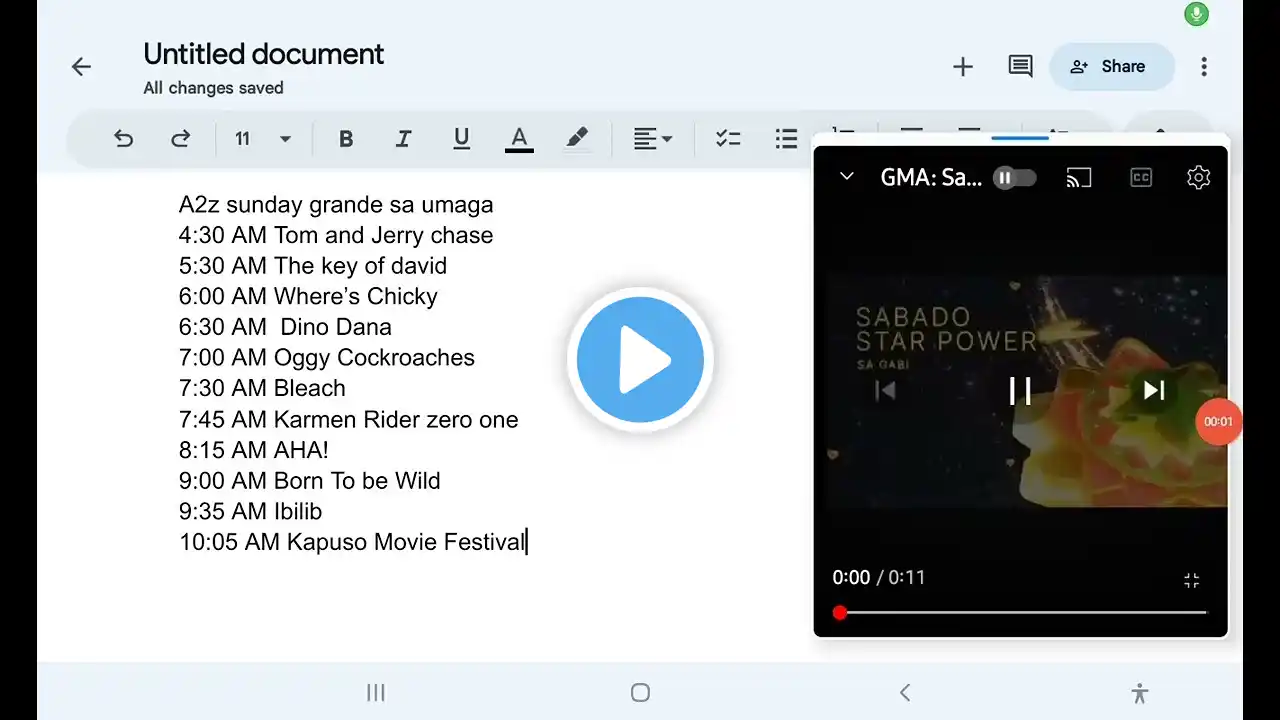Toggle closed captions in the video player
Viewport: 1280px width, 720px height.
(x=1141, y=178)
